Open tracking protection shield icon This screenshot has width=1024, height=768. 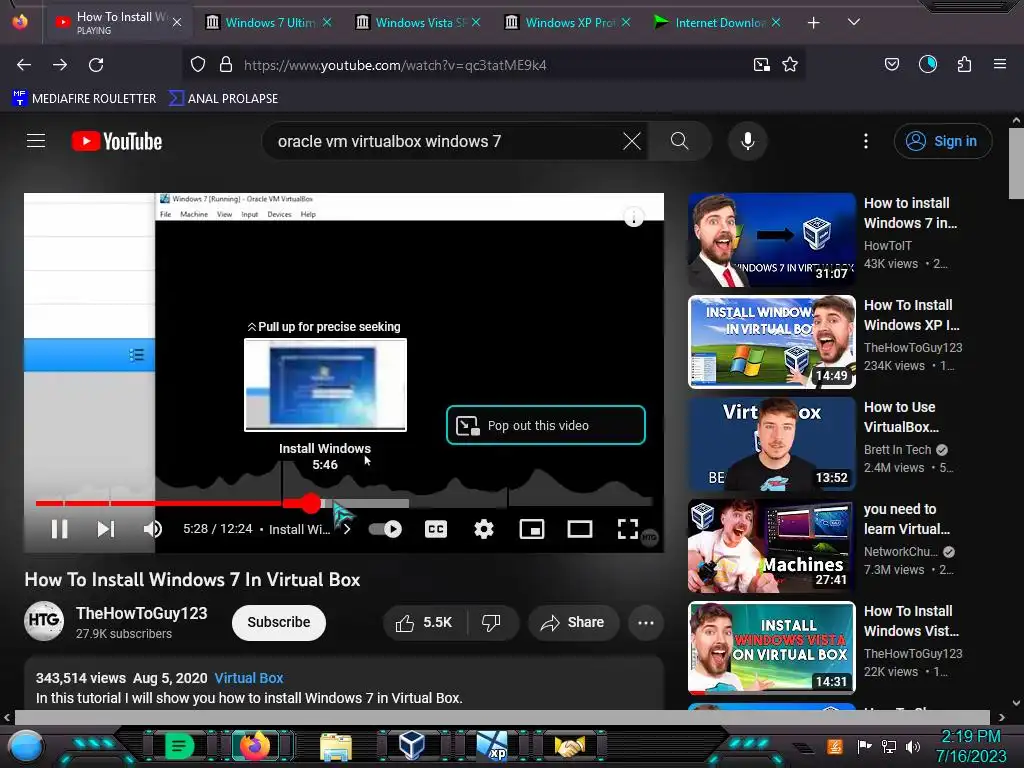coord(198,65)
